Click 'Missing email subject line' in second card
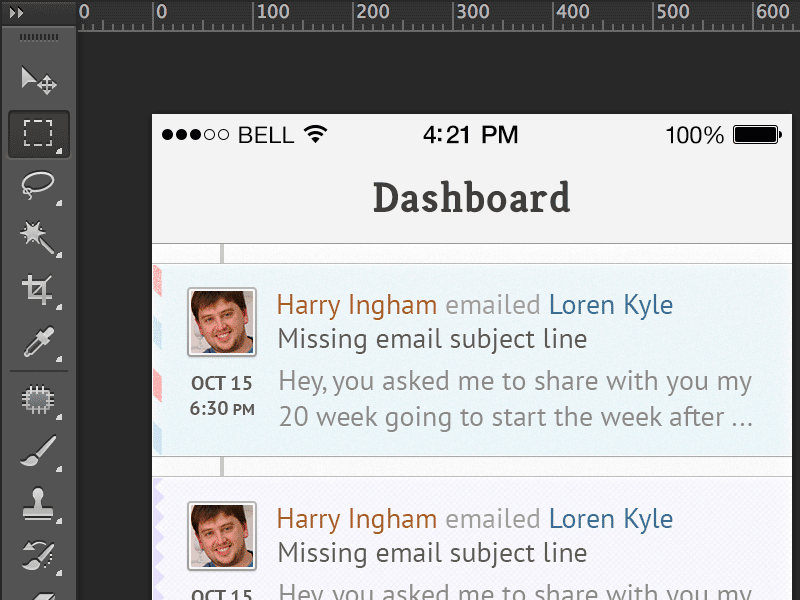Screen dimensions: 800x600 (432, 553)
